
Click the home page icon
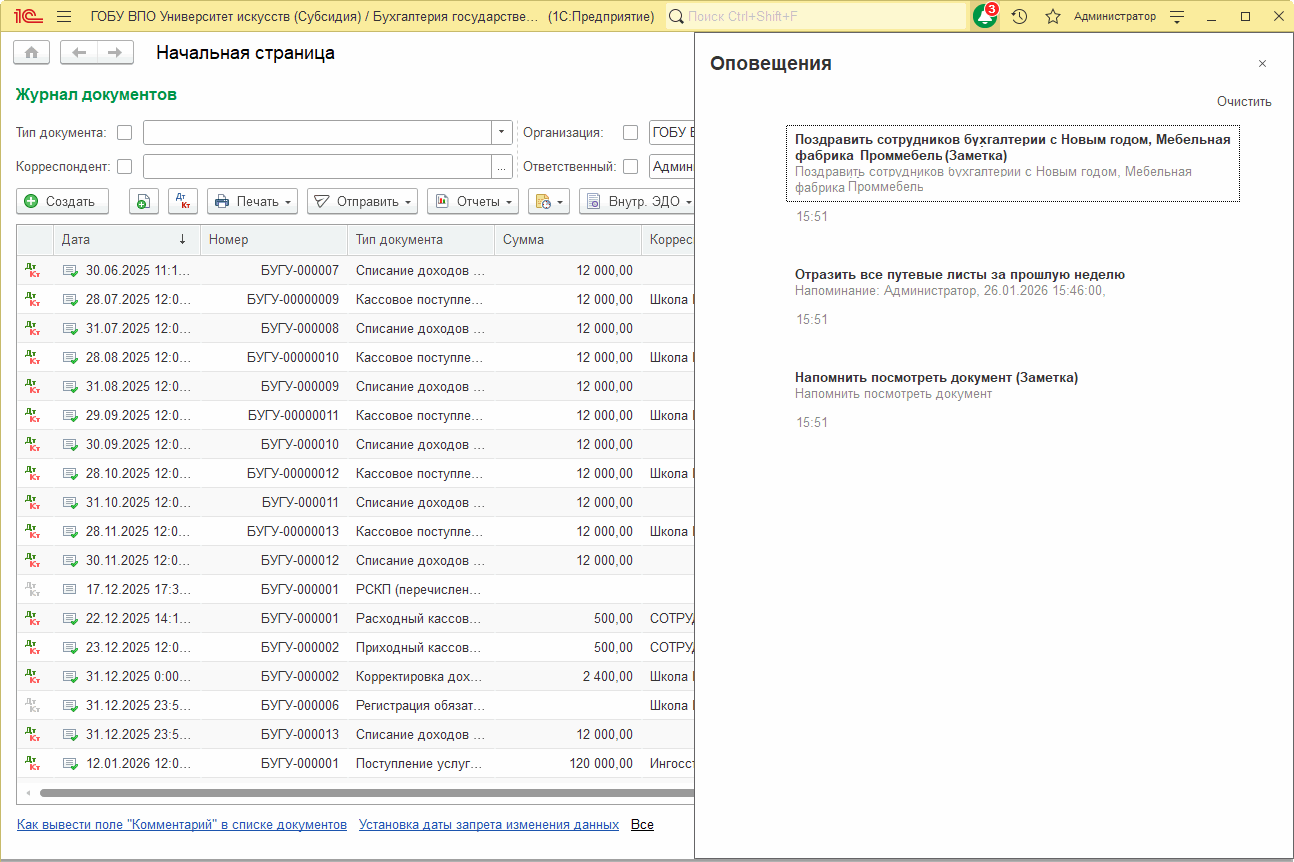coord(31,53)
